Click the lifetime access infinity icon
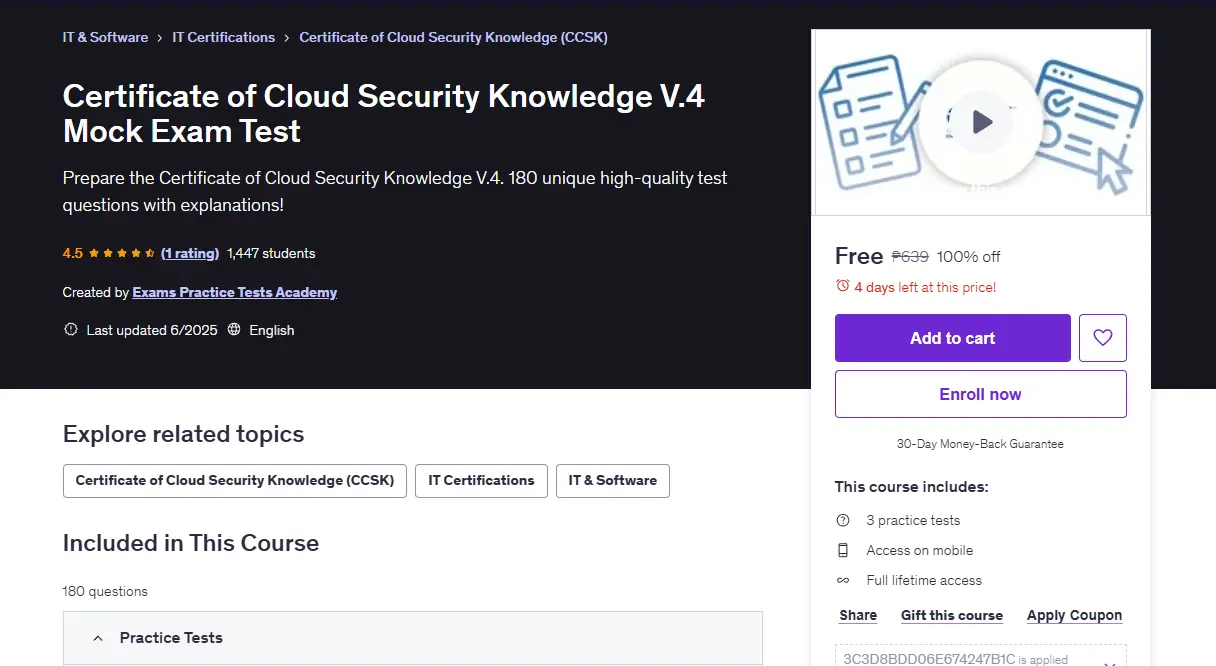 click(x=843, y=580)
